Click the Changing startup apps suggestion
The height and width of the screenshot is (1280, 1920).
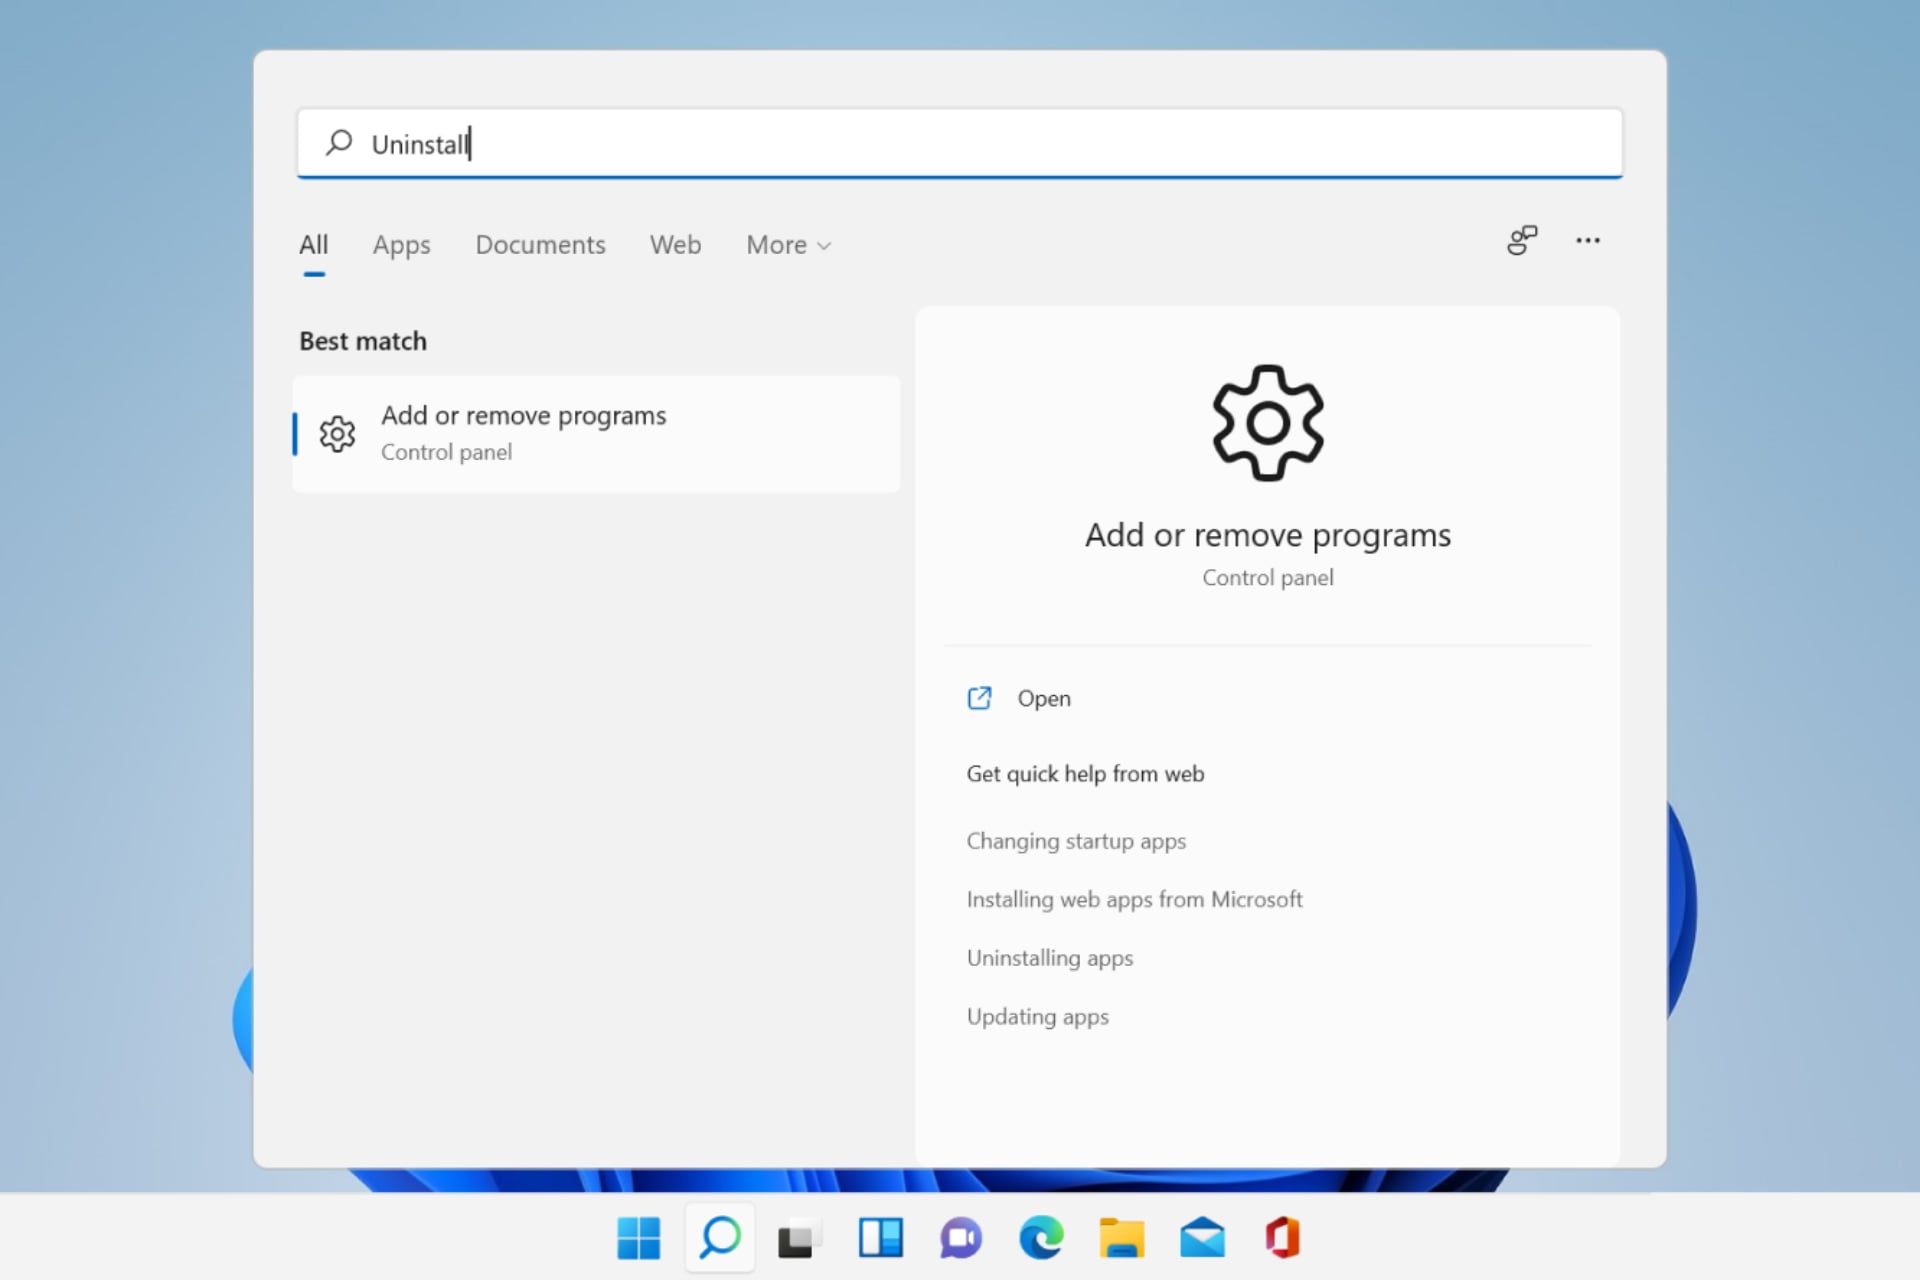(1076, 841)
